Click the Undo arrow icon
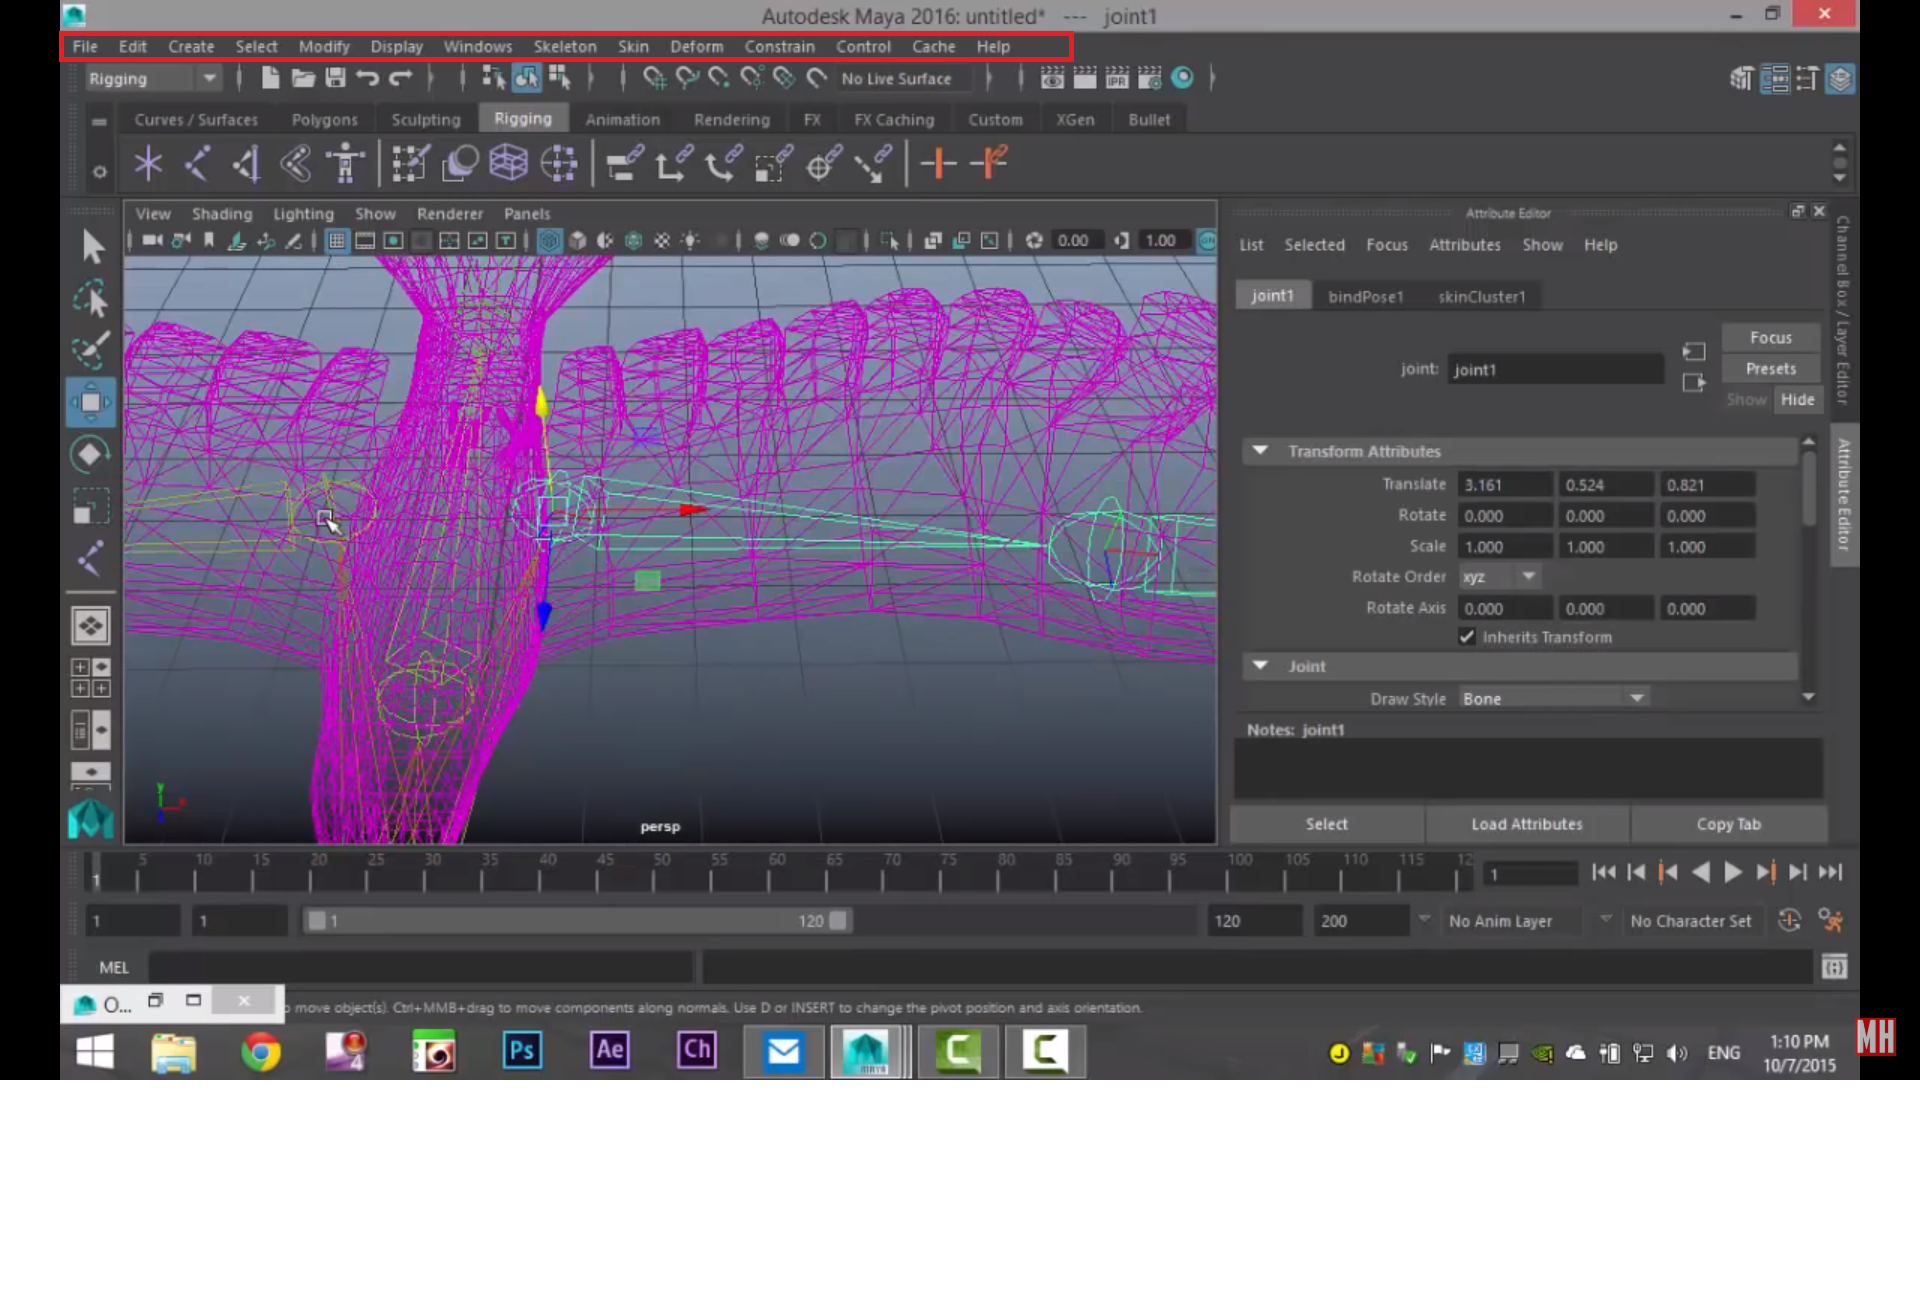 (367, 78)
